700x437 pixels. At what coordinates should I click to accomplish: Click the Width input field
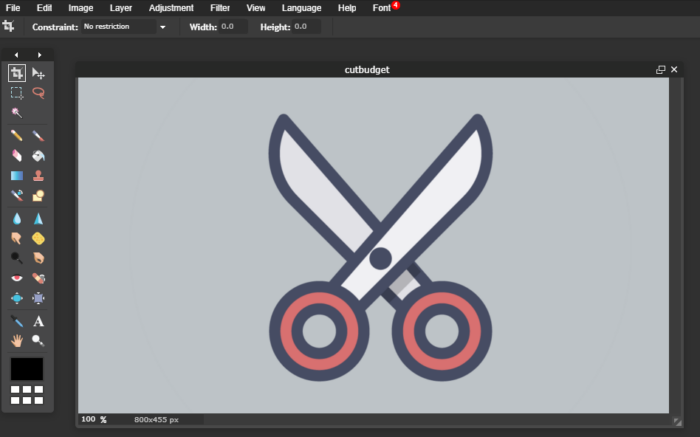233,27
